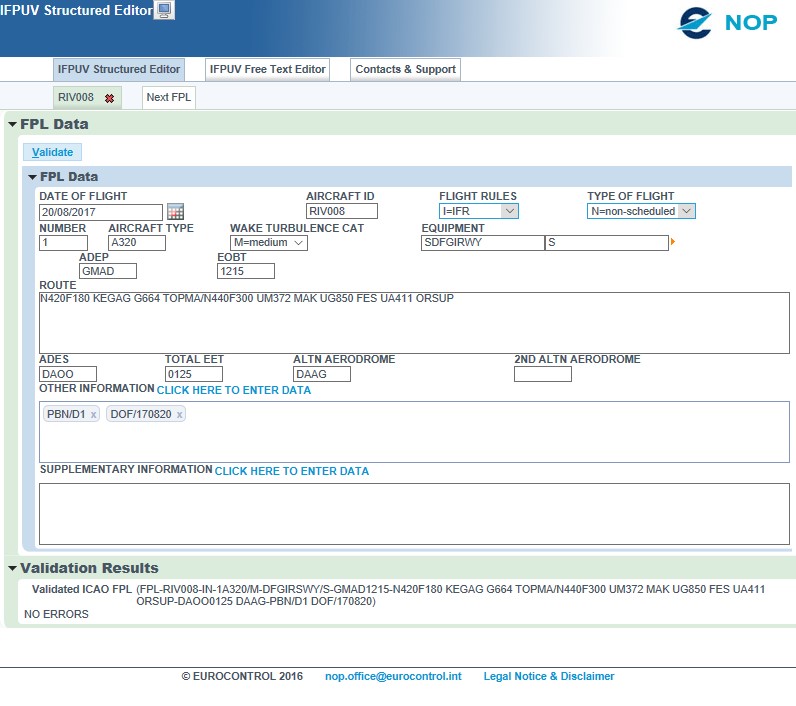This screenshot has width=796, height=706.
Task: Click the PBN/D1 tag label
Action: (66, 415)
